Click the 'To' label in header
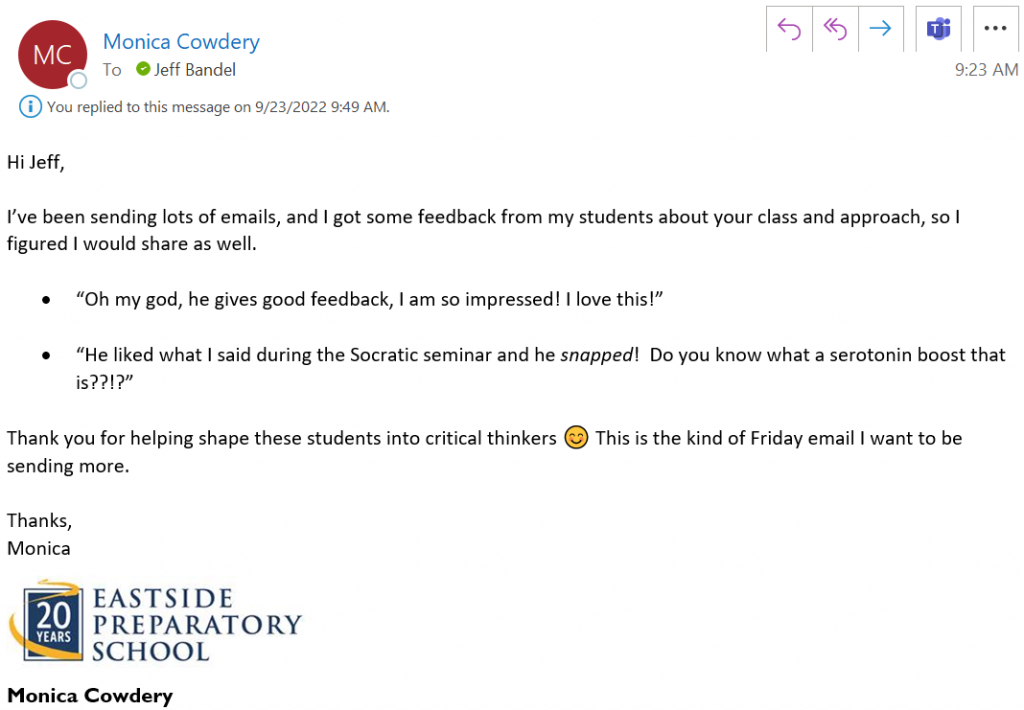 112,70
